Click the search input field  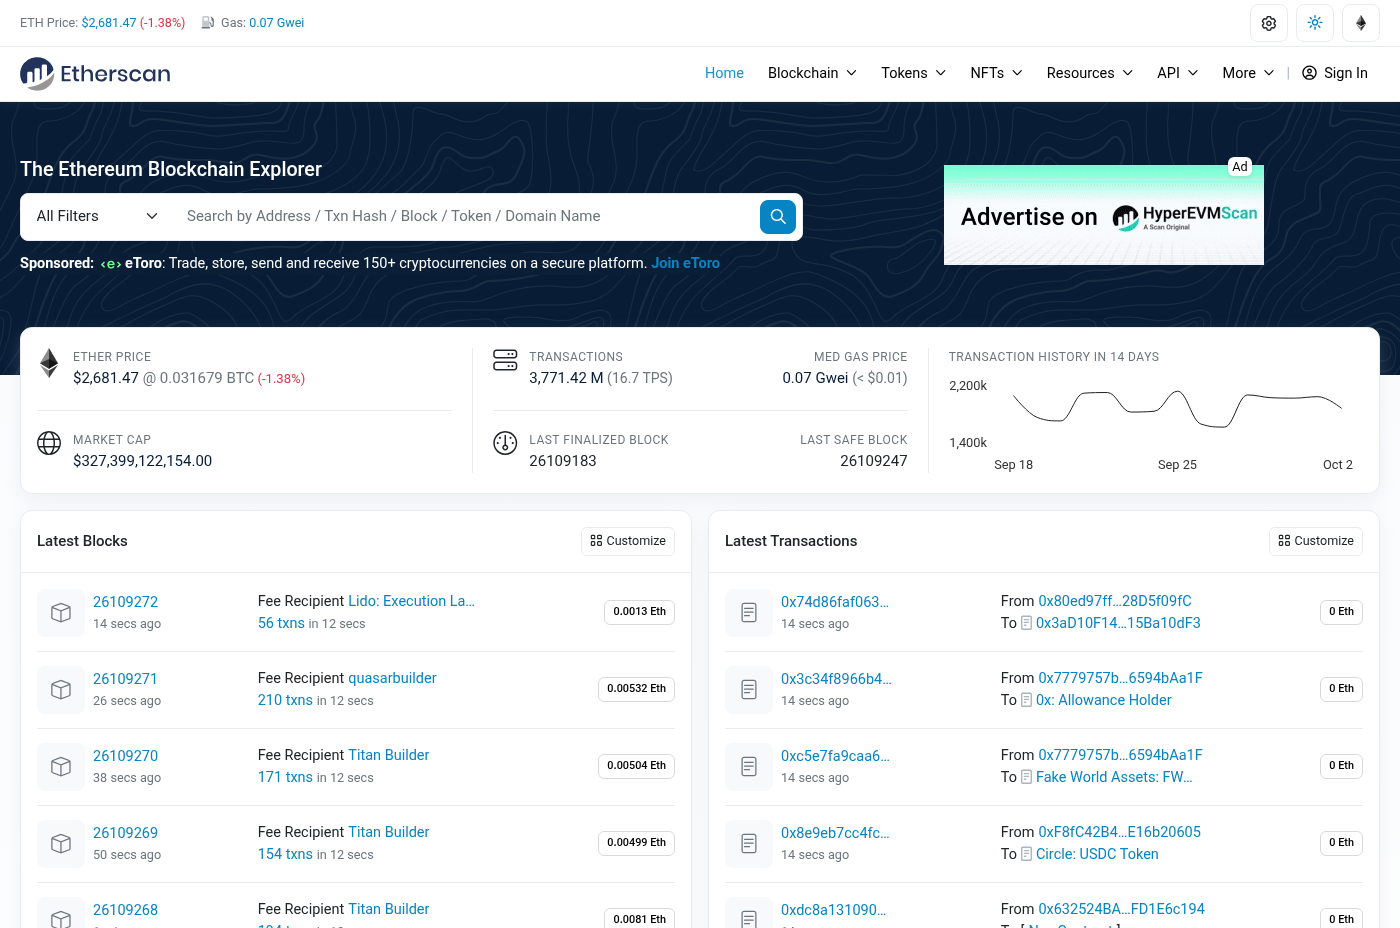pyautogui.click(x=466, y=216)
